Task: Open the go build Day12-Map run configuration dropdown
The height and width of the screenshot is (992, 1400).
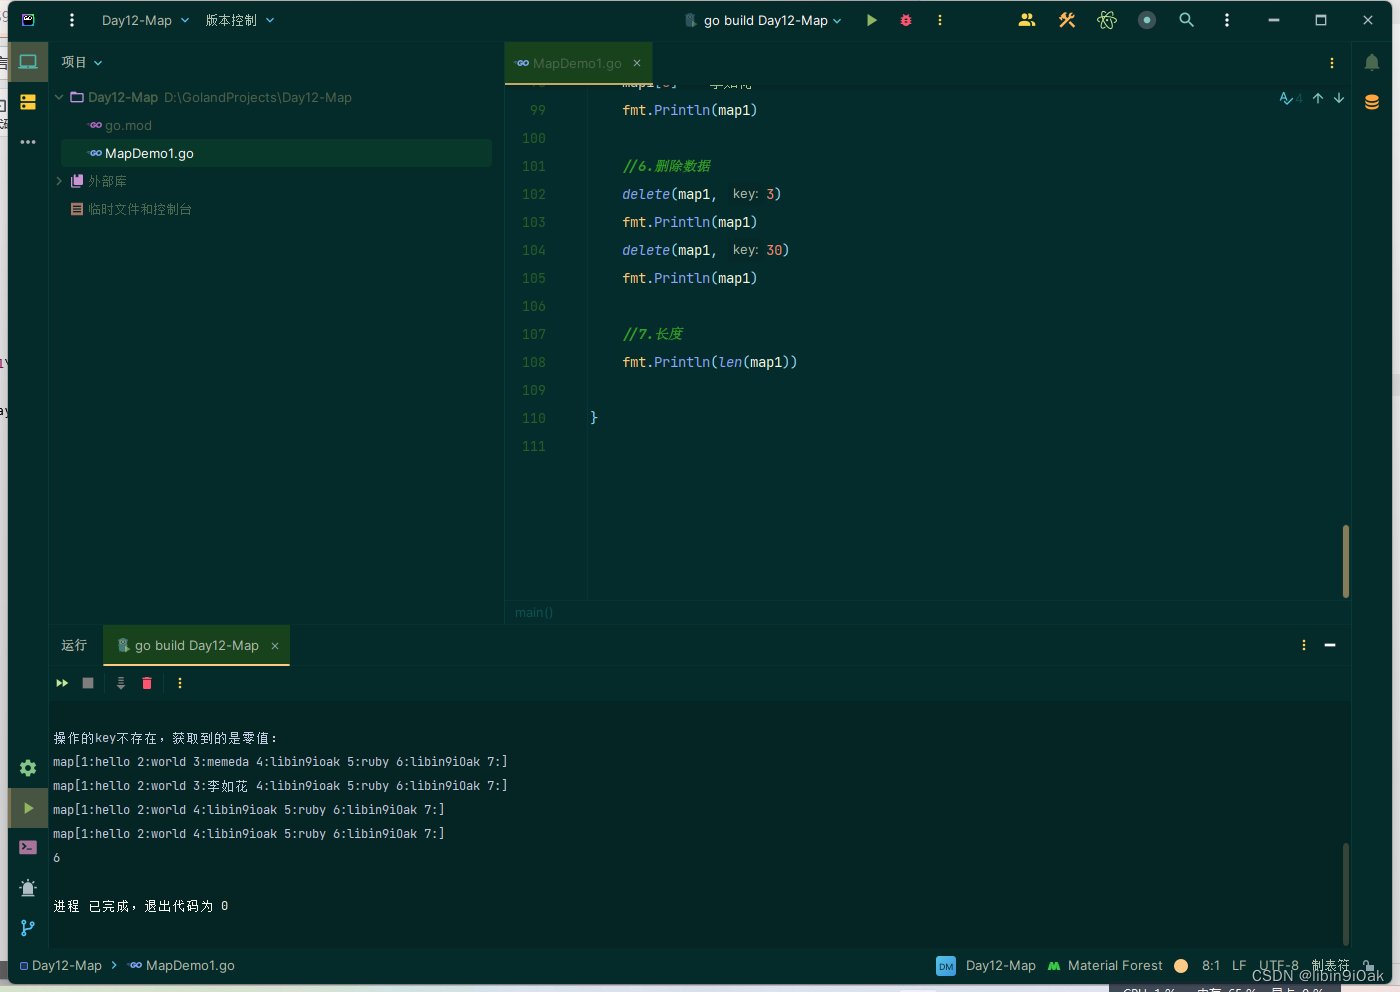Action: tap(763, 20)
